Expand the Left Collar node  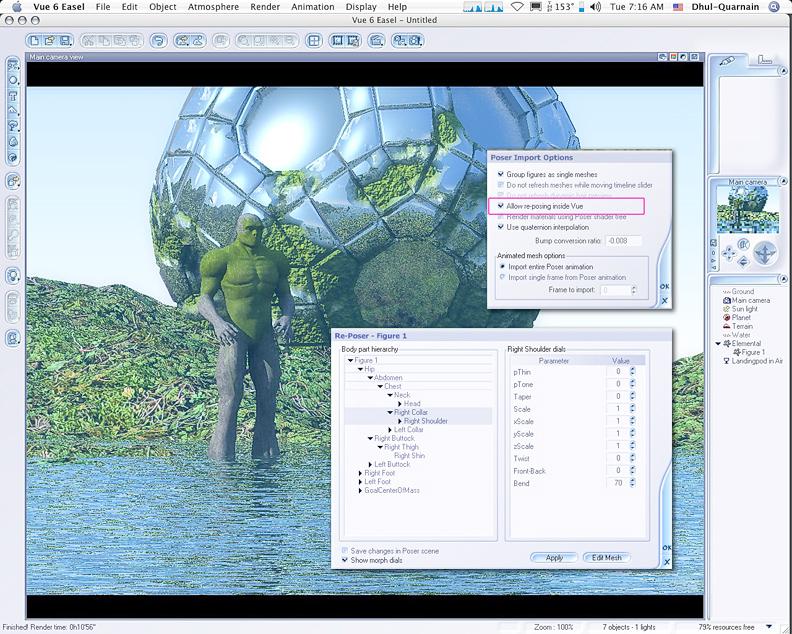pos(390,429)
